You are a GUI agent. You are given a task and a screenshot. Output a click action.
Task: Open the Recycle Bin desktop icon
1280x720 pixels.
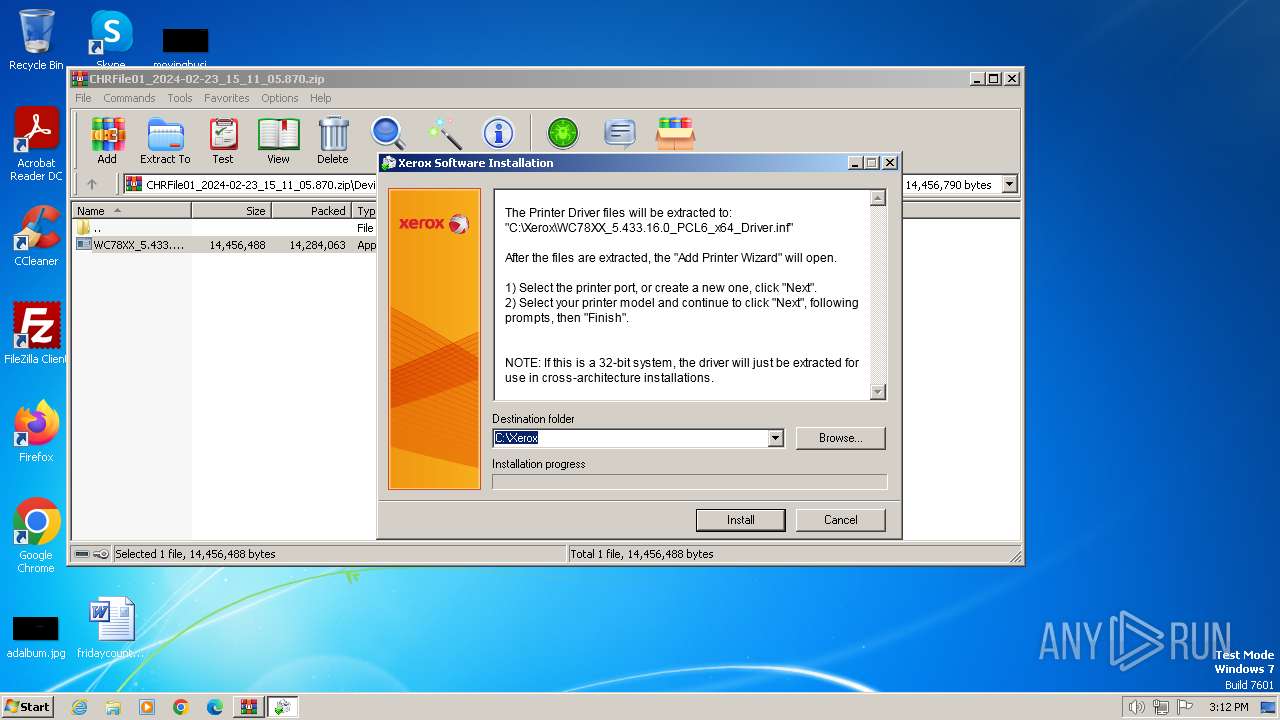click(36, 40)
